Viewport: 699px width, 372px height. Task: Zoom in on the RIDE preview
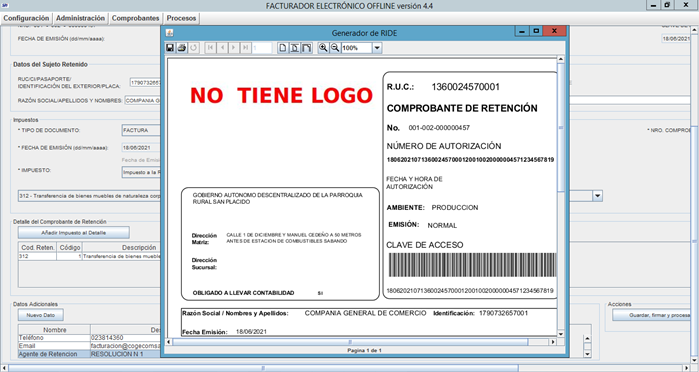point(323,48)
